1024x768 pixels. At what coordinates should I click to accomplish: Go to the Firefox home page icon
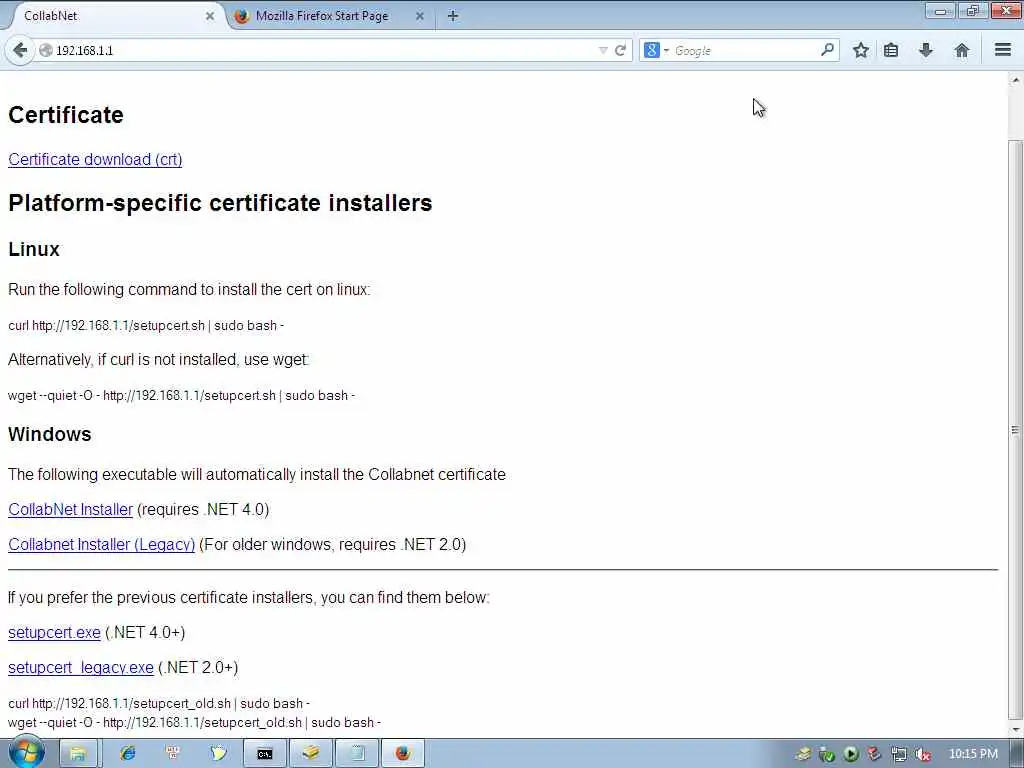[961, 50]
